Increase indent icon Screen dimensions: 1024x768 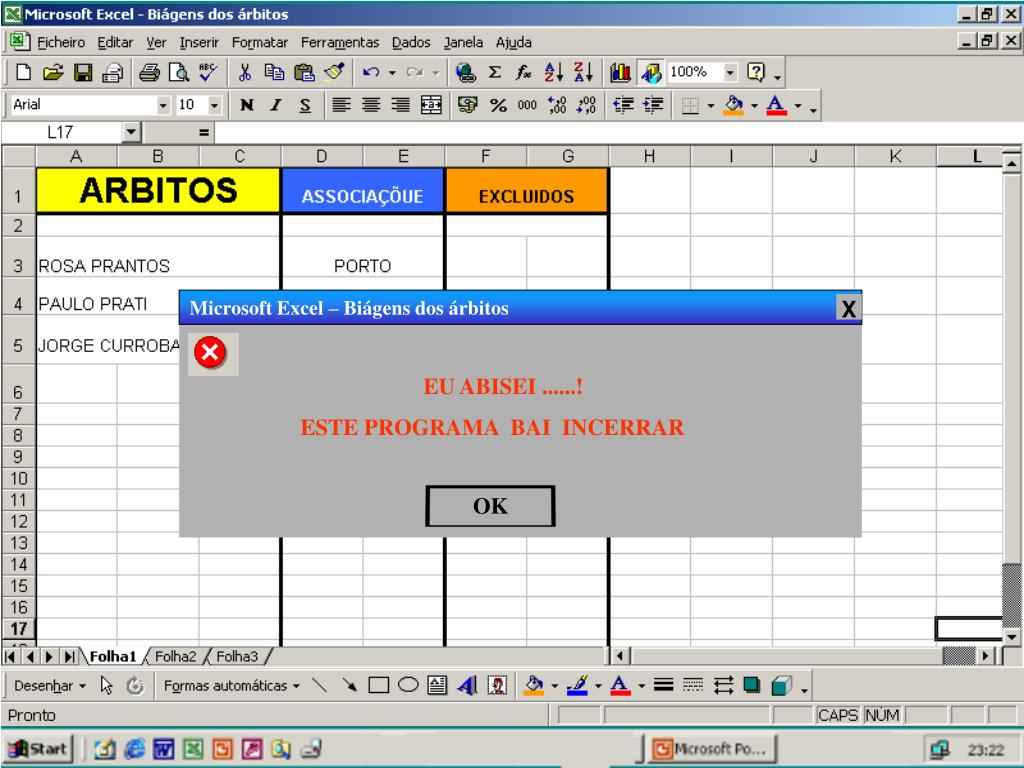[x=653, y=105]
